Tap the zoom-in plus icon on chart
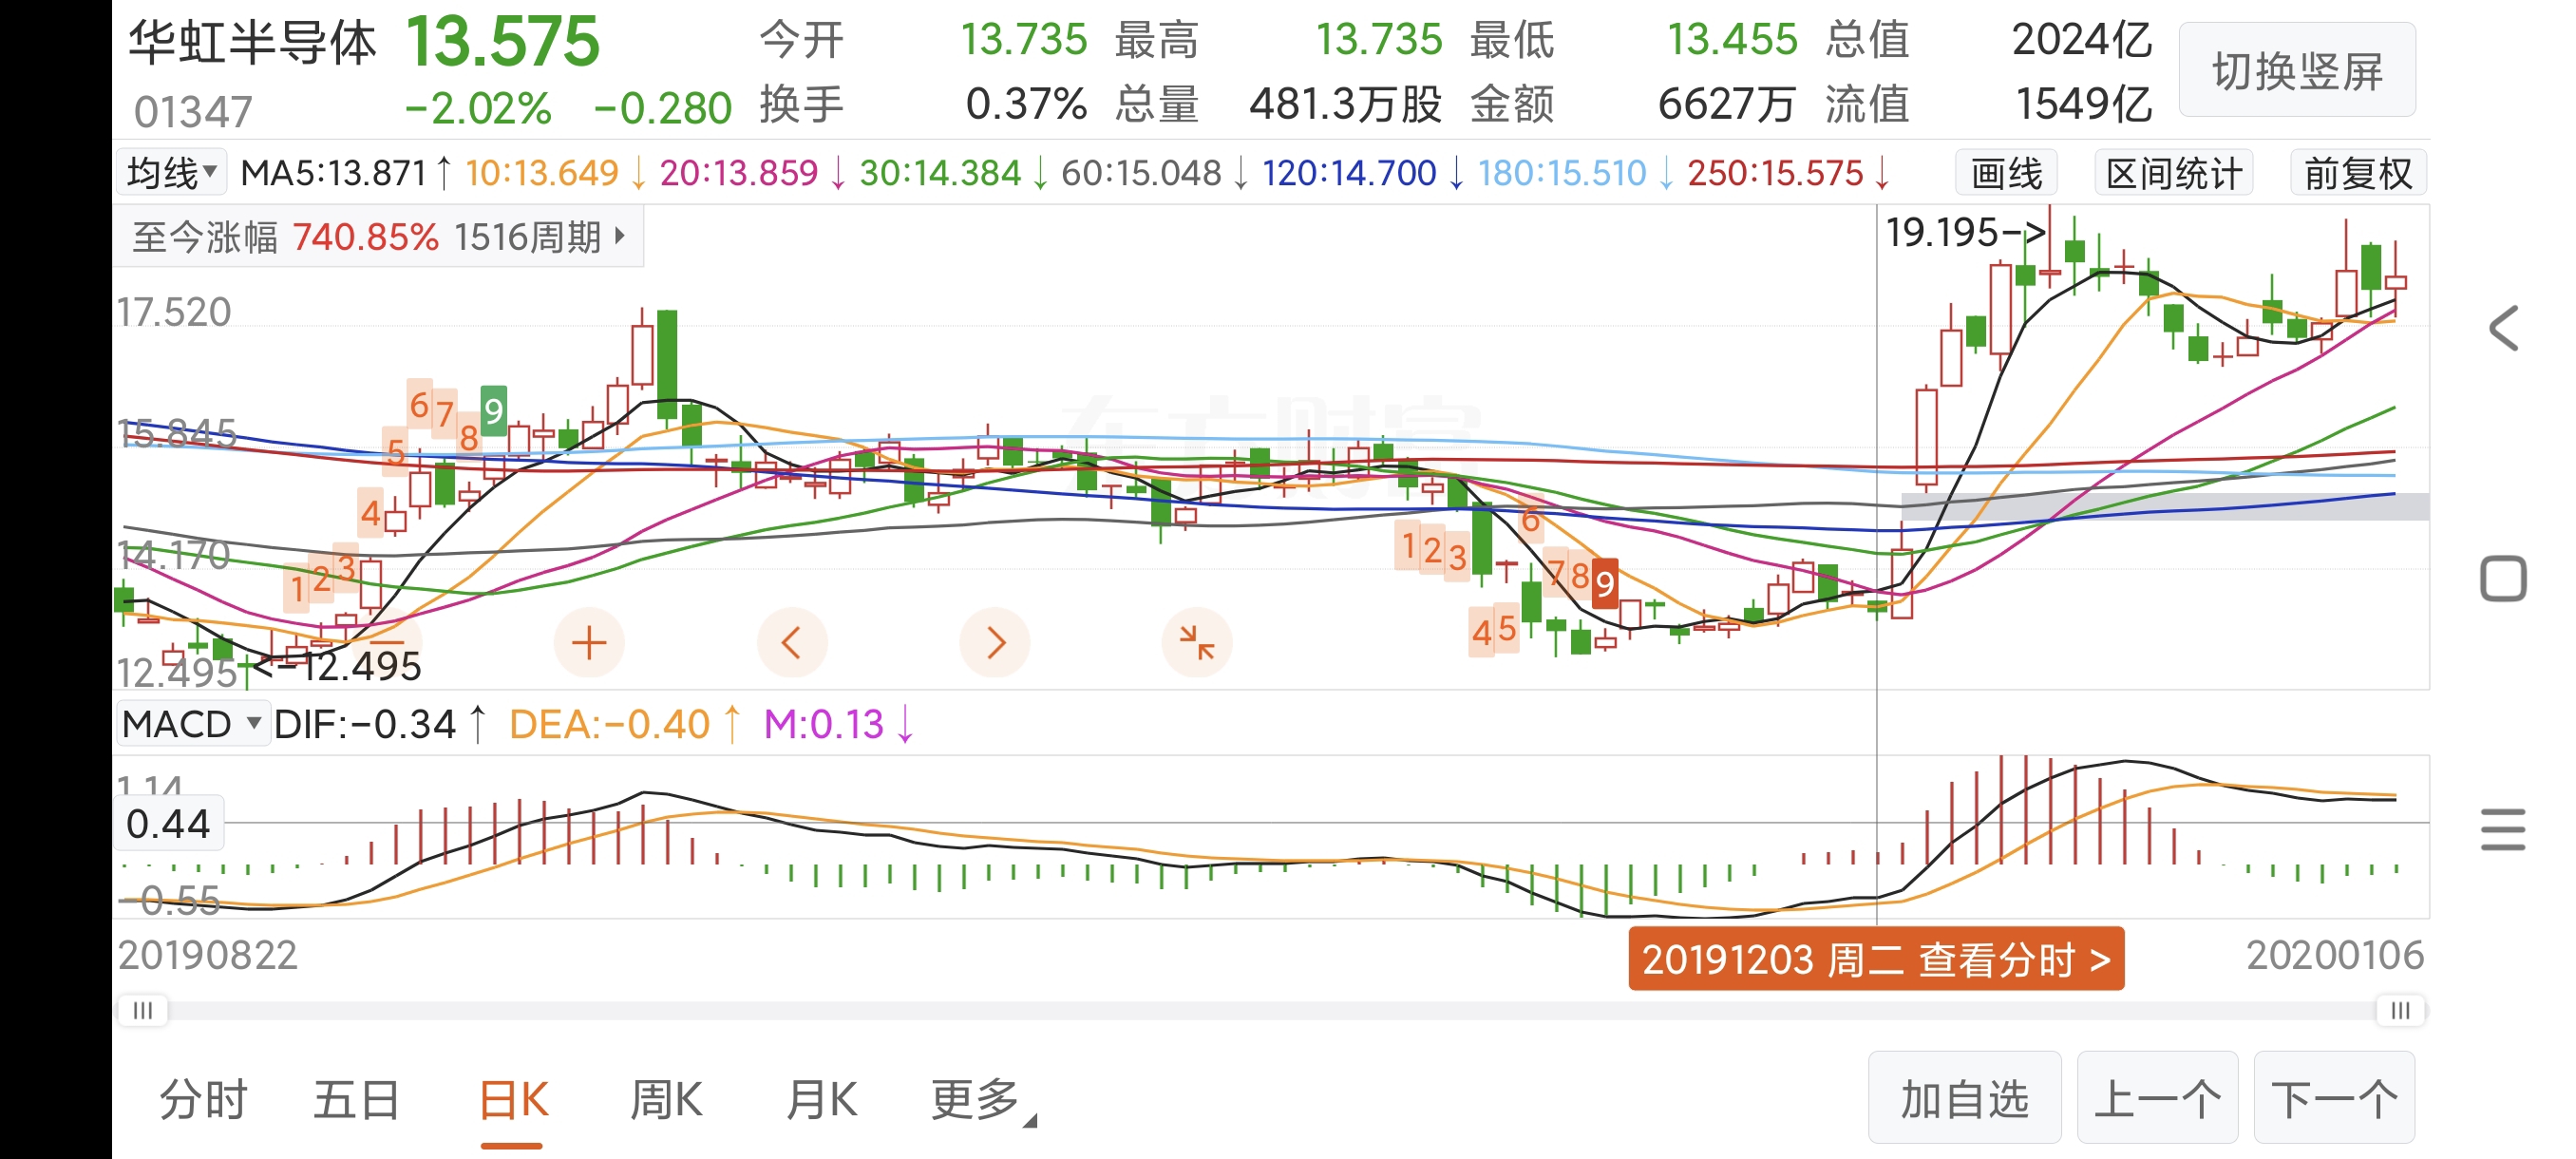 [589, 643]
